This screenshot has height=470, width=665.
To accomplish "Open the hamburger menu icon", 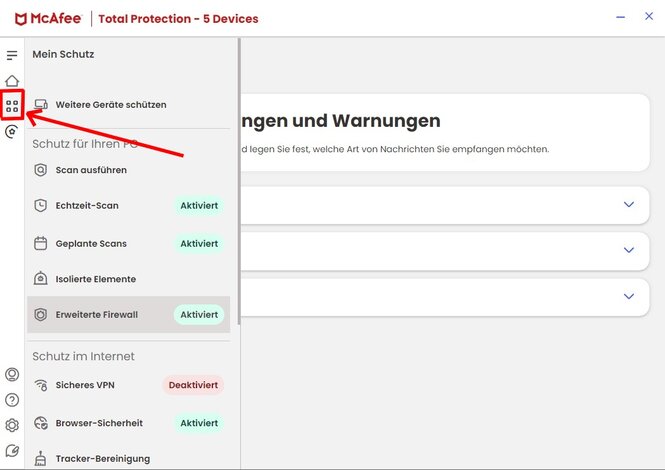I will pos(12,55).
